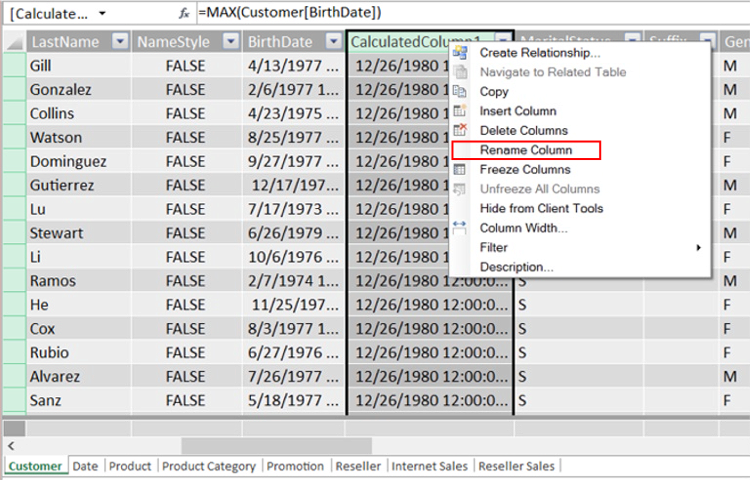The width and height of the screenshot is (750, 480).
Task: Select the BirthDate column header
Action: [x=280, y=42]
